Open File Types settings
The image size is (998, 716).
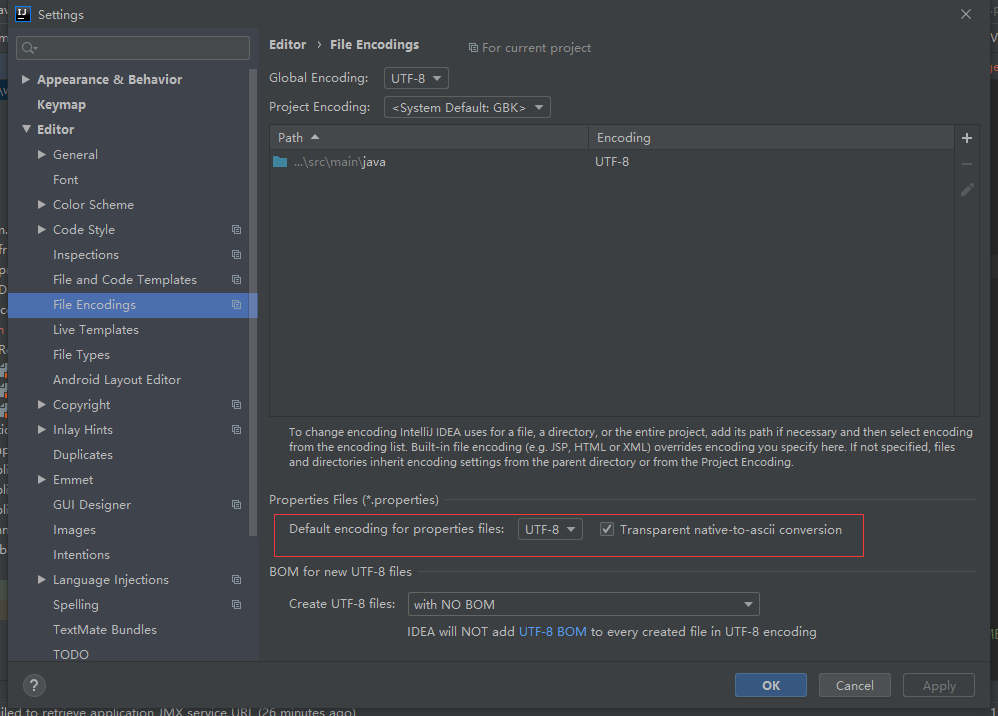coord(81,354)
